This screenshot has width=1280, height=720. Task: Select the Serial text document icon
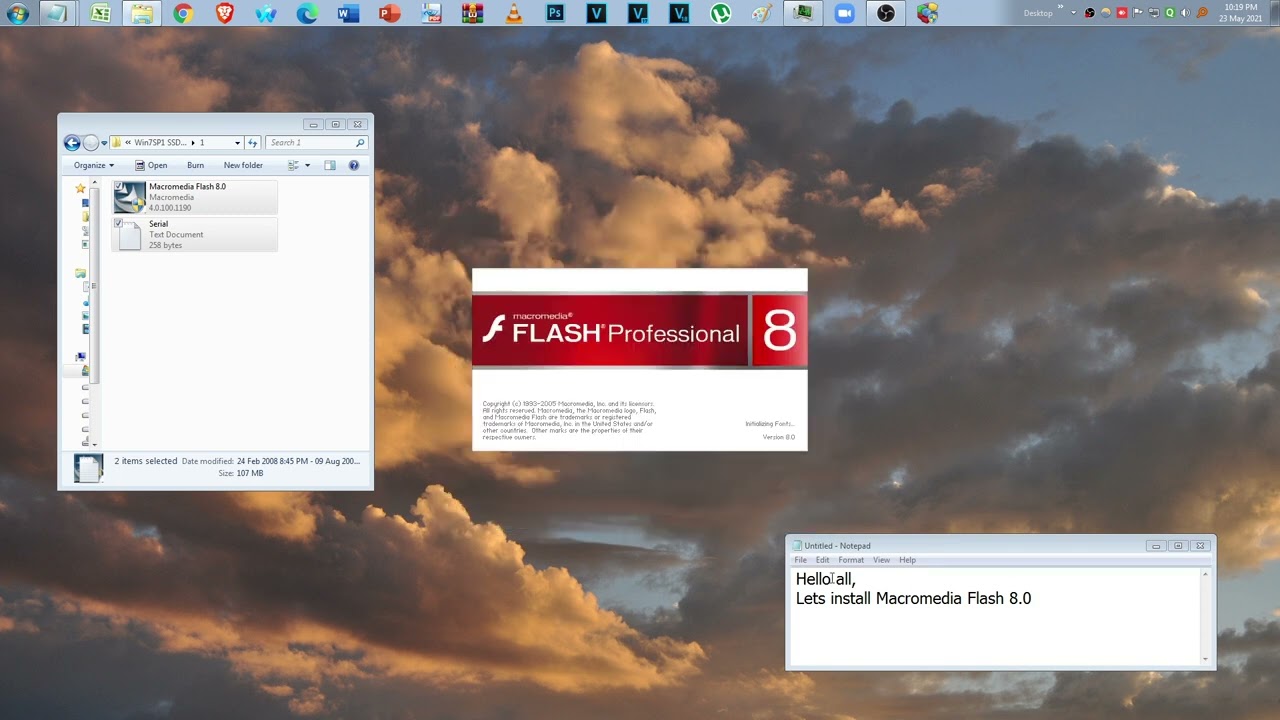click(x=130, y=234)
